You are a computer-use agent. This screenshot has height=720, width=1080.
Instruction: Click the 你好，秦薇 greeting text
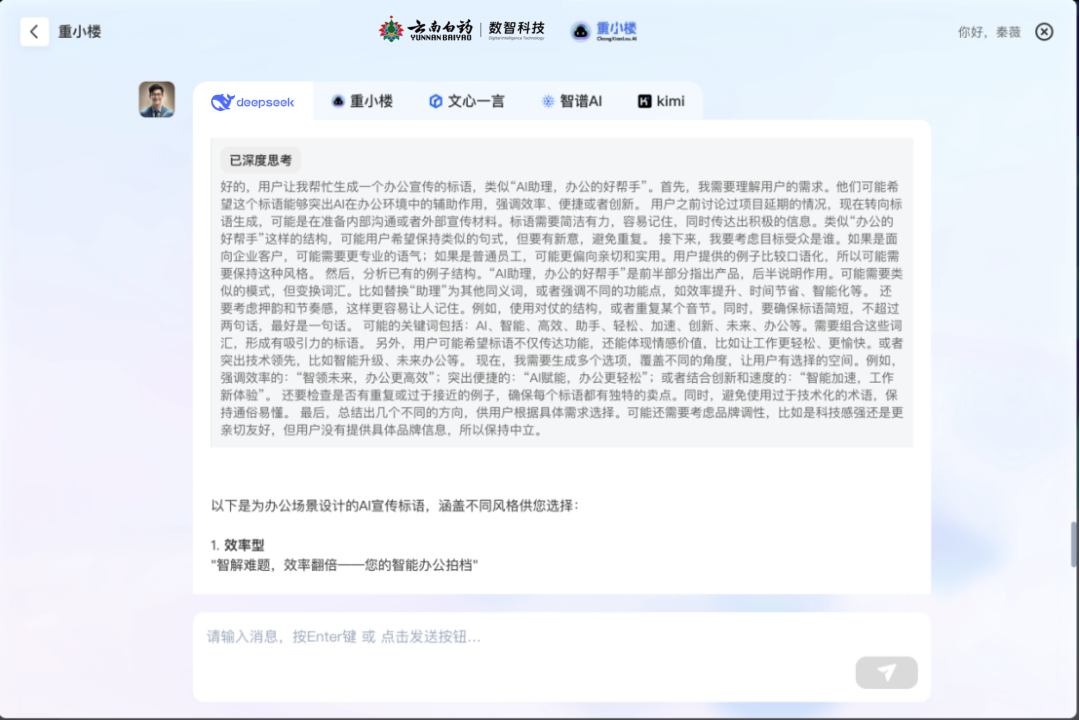(988, 32)
